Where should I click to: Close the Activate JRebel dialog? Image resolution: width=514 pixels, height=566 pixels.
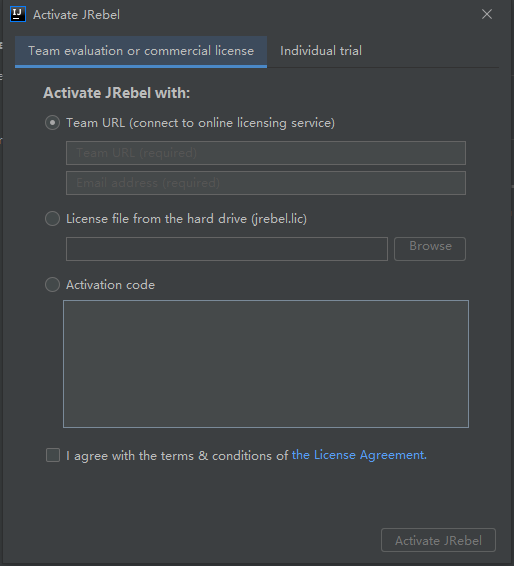click(487, 14)
